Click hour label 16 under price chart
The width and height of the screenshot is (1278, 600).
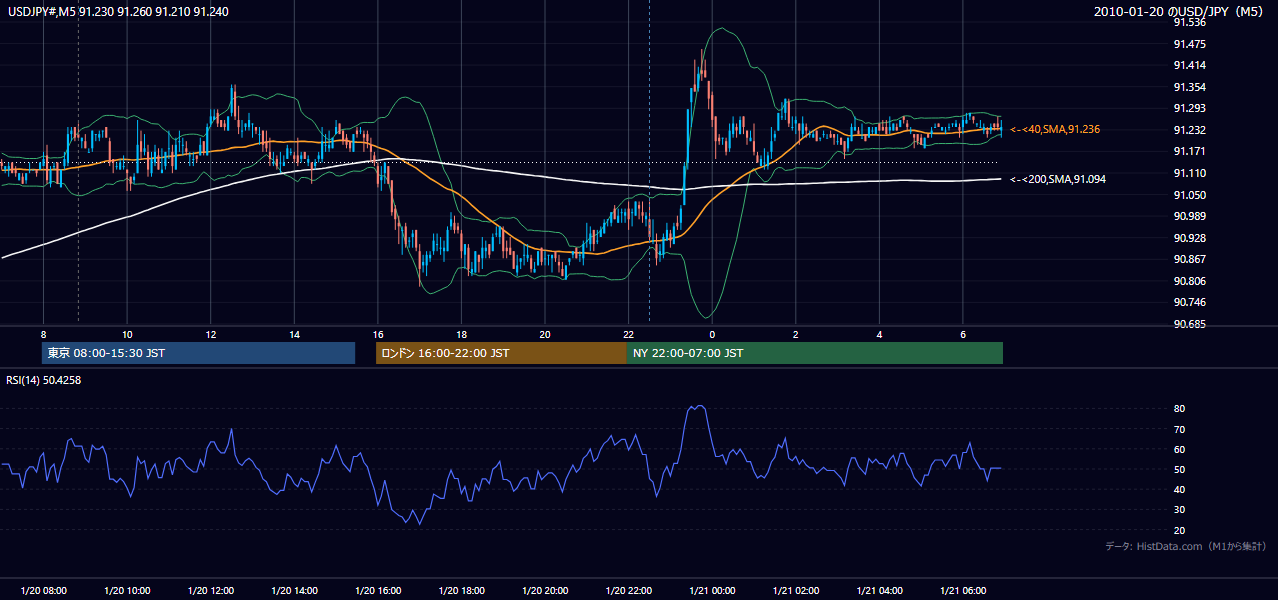(378, 334)
